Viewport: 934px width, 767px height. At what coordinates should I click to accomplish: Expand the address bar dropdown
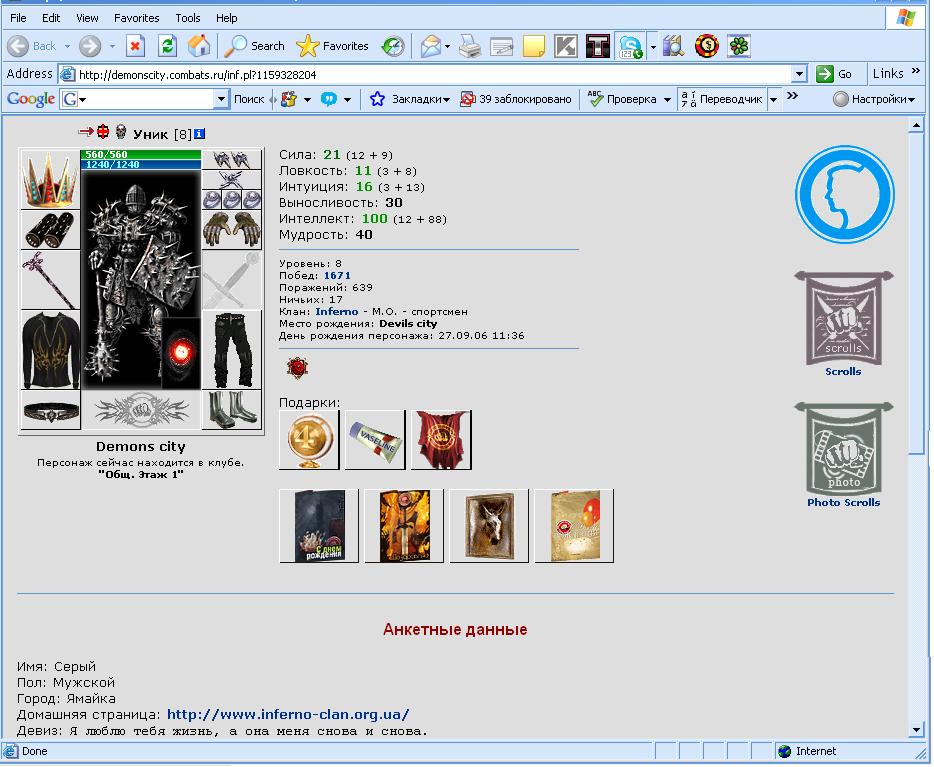click(x=799, y=74)
